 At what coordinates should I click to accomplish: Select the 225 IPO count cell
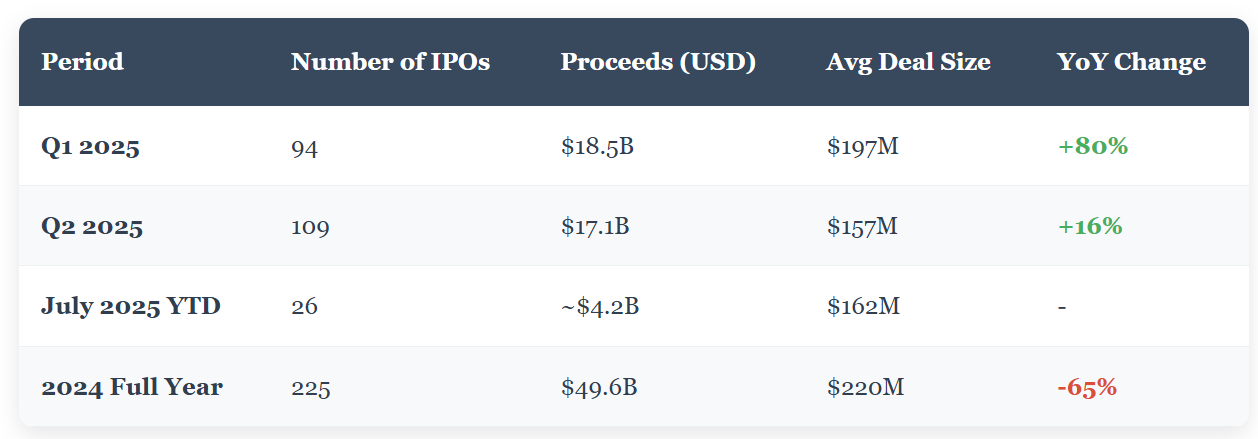310,387
